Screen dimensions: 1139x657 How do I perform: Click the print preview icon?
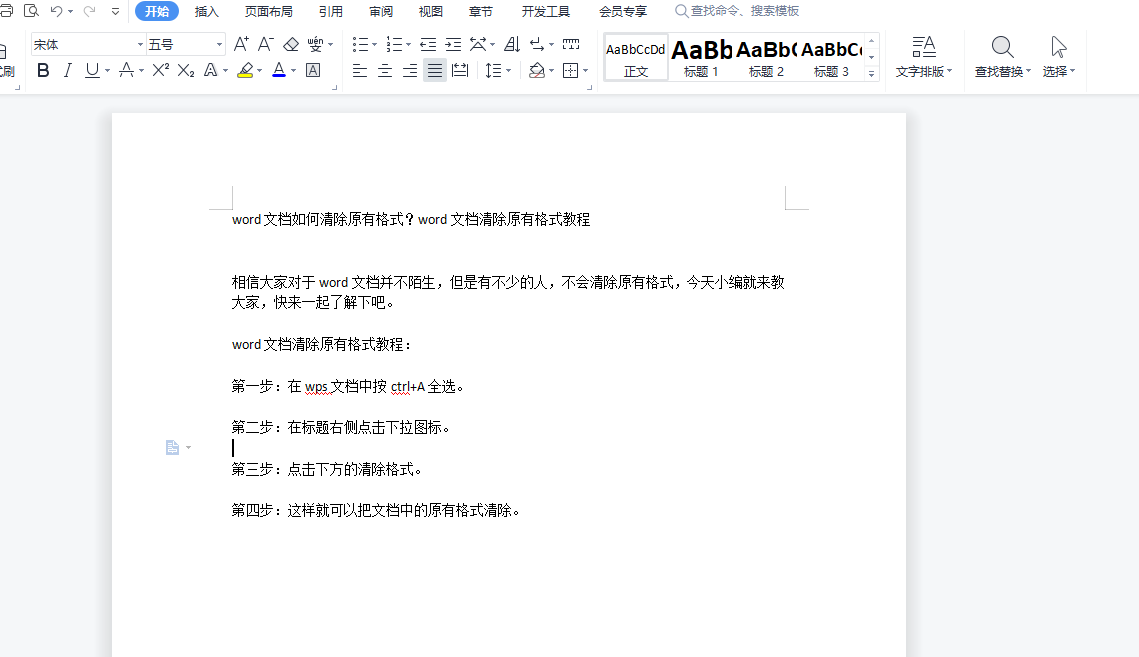[x=31, y=11]
